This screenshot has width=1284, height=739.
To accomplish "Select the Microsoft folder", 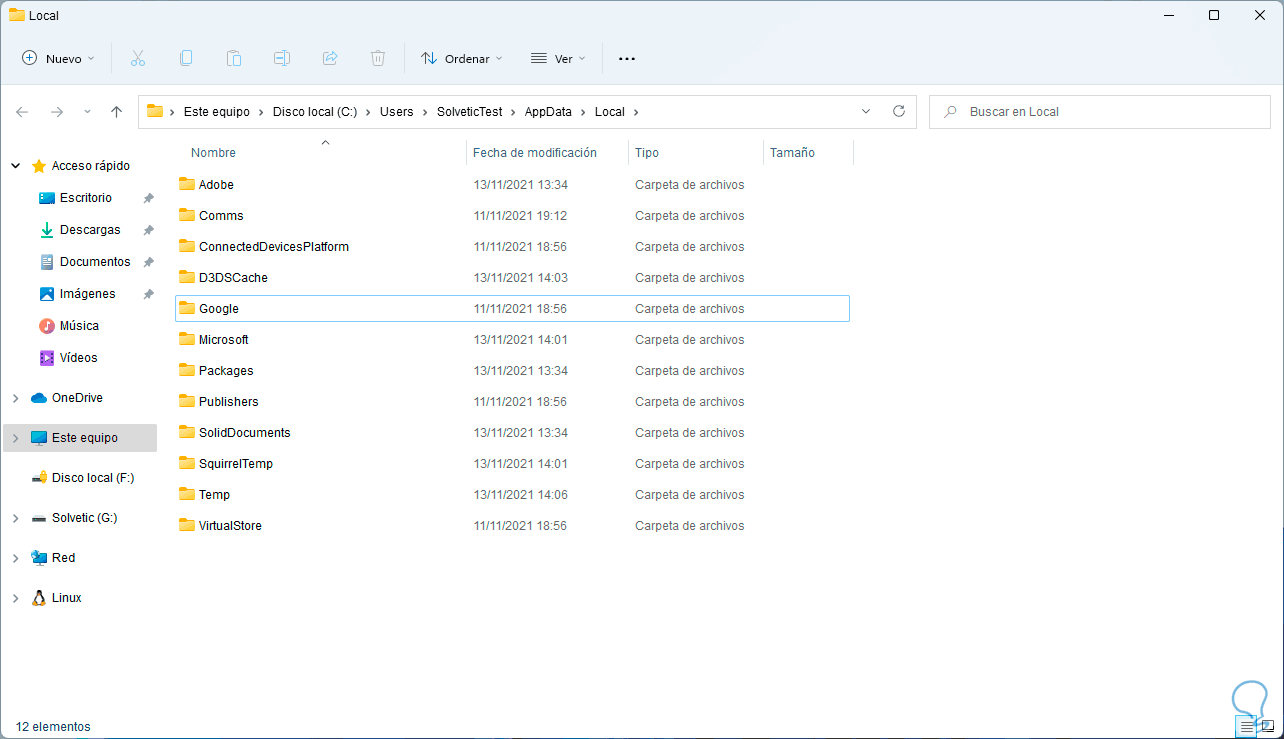I will (223, 340).
